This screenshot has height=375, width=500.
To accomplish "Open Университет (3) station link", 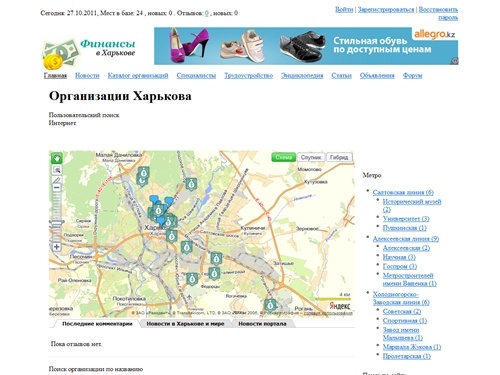I will pyautogui.click(x=406, y=219).
